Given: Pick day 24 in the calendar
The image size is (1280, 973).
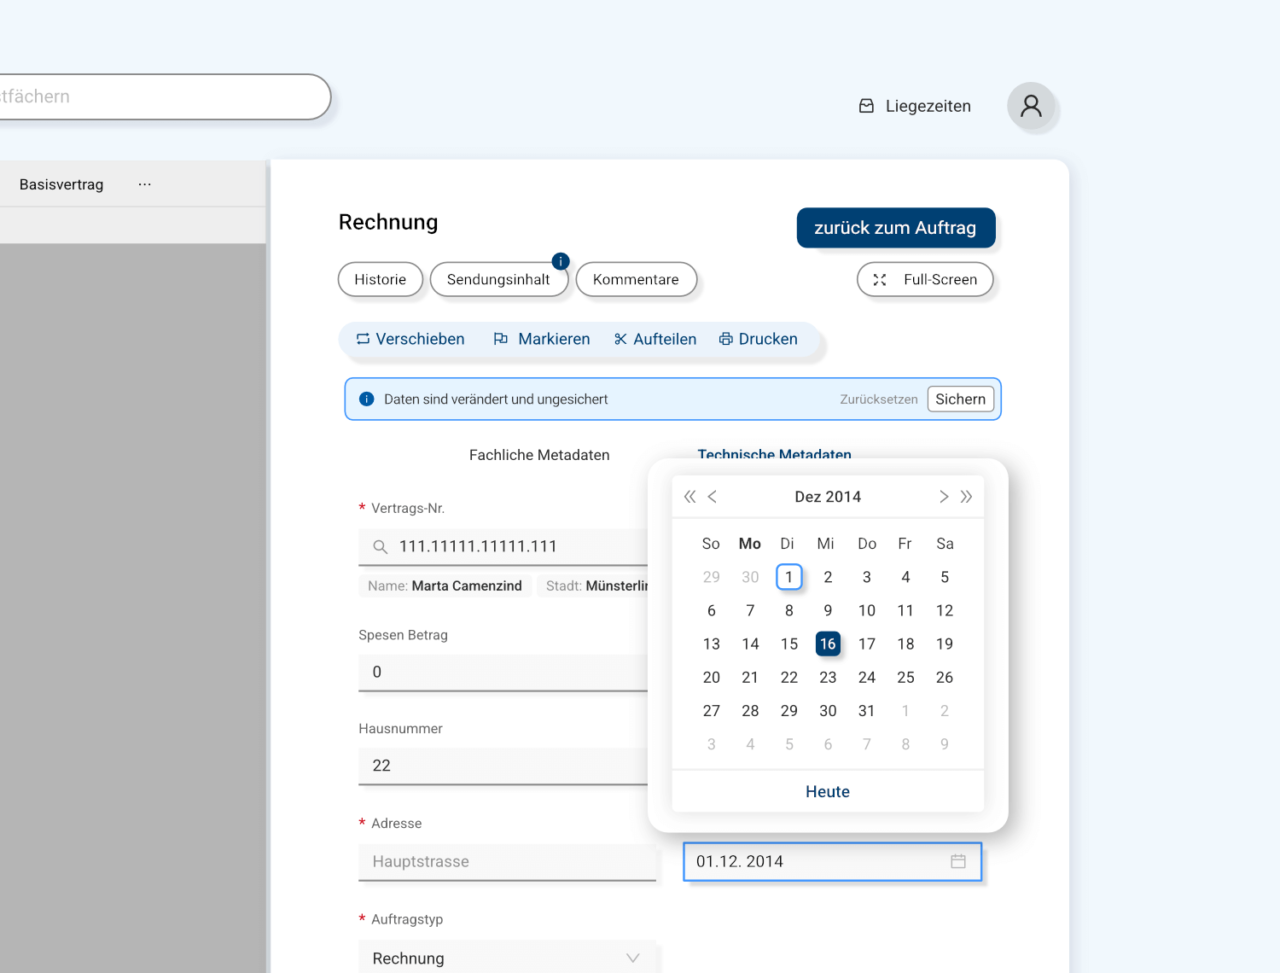Looking at the screenshot, I should tap(866, 677).
